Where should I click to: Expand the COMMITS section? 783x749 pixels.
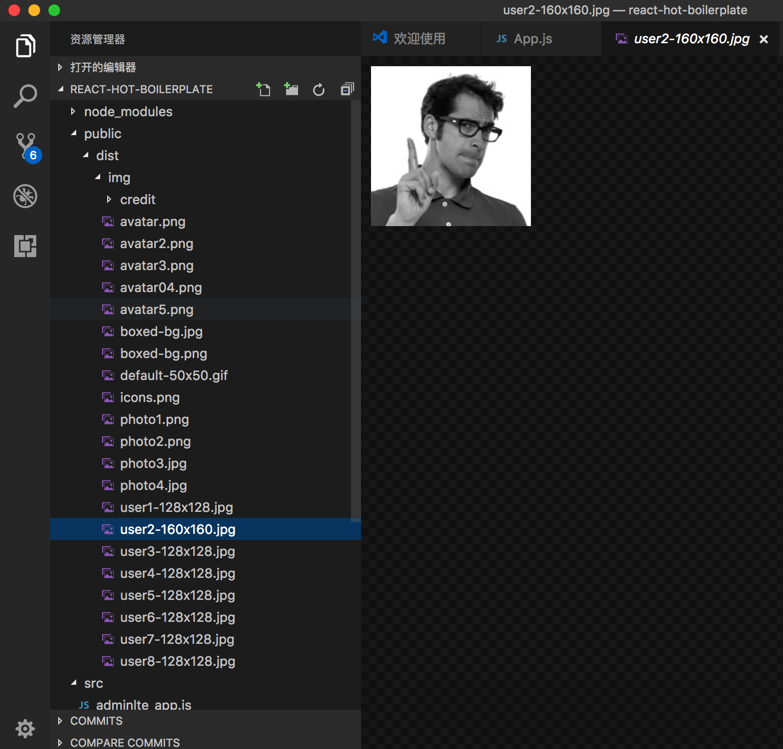(205, 721)
